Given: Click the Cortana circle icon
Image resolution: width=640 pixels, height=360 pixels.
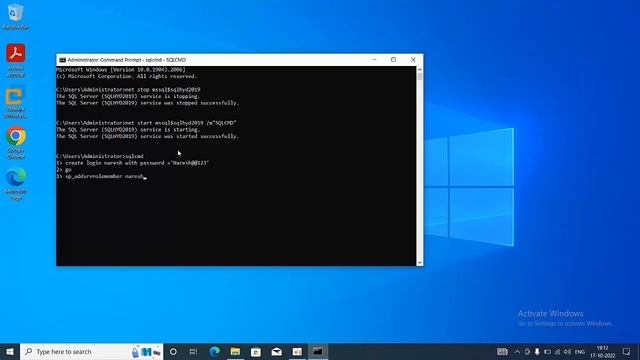Looking at the screenshot, I should (x=173, y=351).
